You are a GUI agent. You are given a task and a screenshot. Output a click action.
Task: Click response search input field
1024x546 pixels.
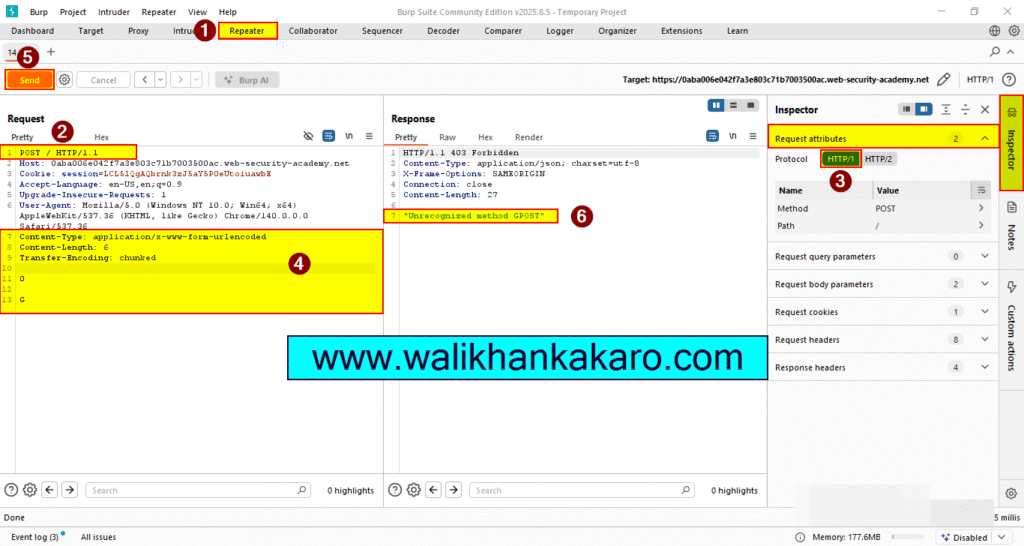point(582,490)
